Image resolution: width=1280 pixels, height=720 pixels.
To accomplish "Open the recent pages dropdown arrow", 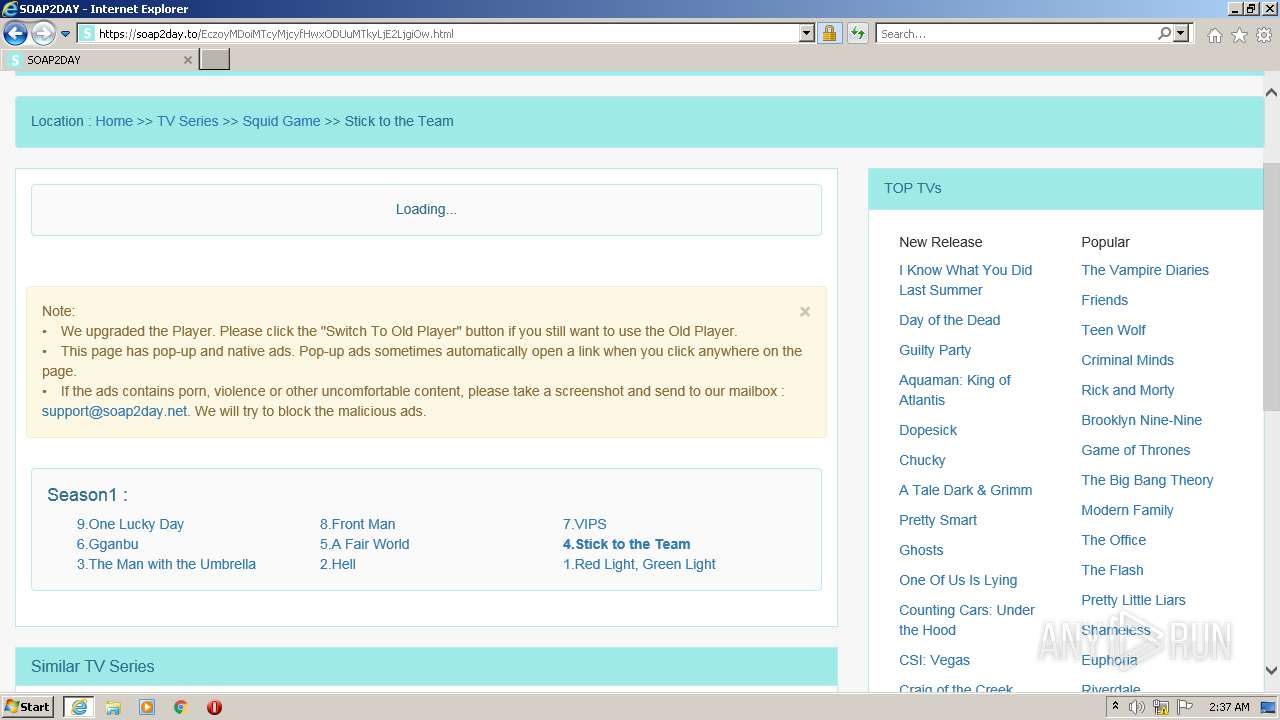I will pos(65,34).
